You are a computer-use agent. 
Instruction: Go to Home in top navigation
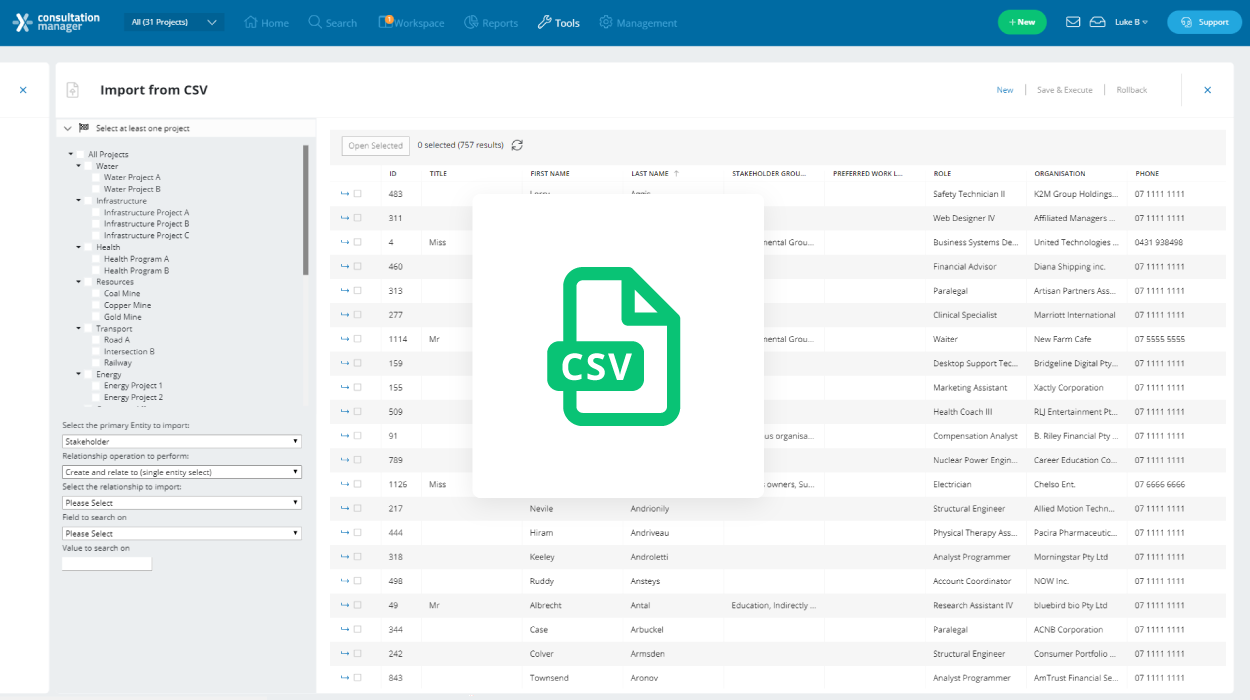(266, 22)
